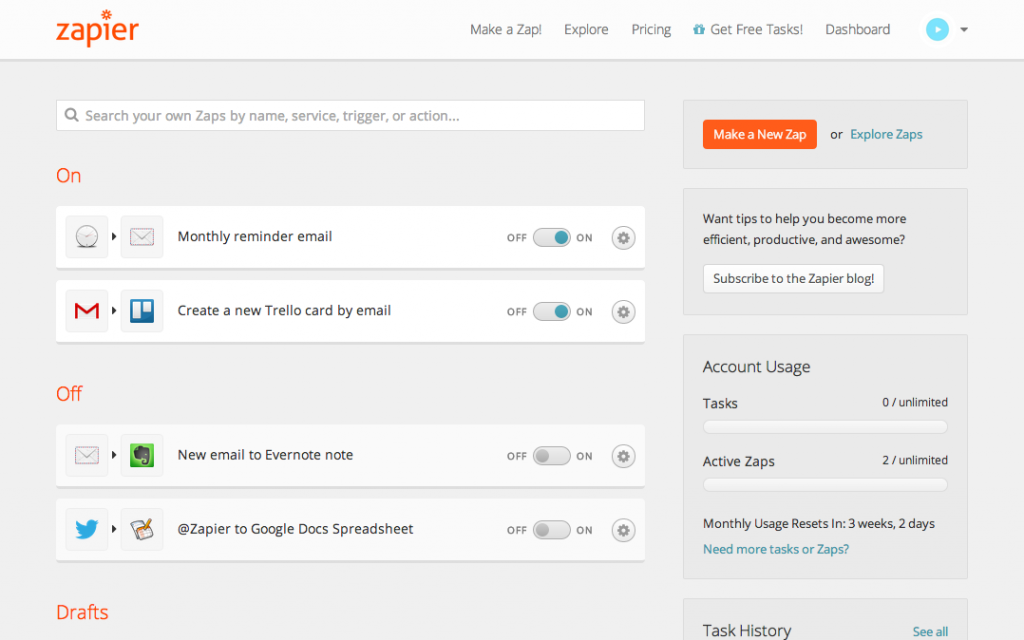Click clock trigger icon for Monthly reminder
Image resolution: width=1024 pixels, height=640 pixels.
click(87, 236)
